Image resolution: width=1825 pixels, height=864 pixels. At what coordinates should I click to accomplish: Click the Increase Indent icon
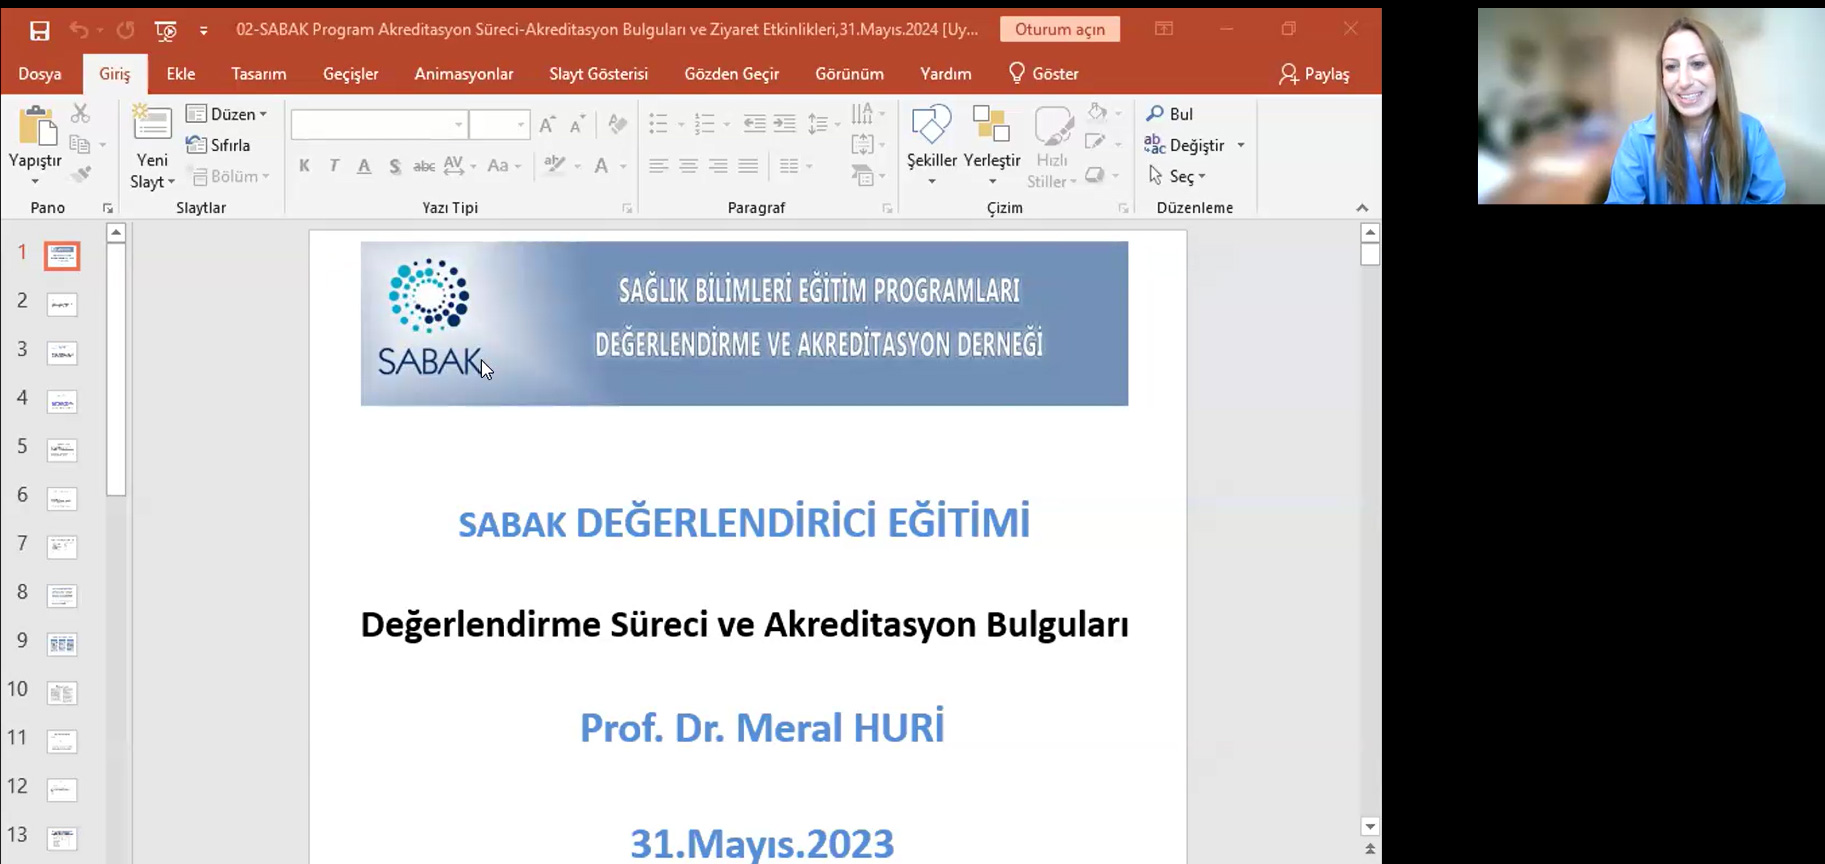[785, 124]
